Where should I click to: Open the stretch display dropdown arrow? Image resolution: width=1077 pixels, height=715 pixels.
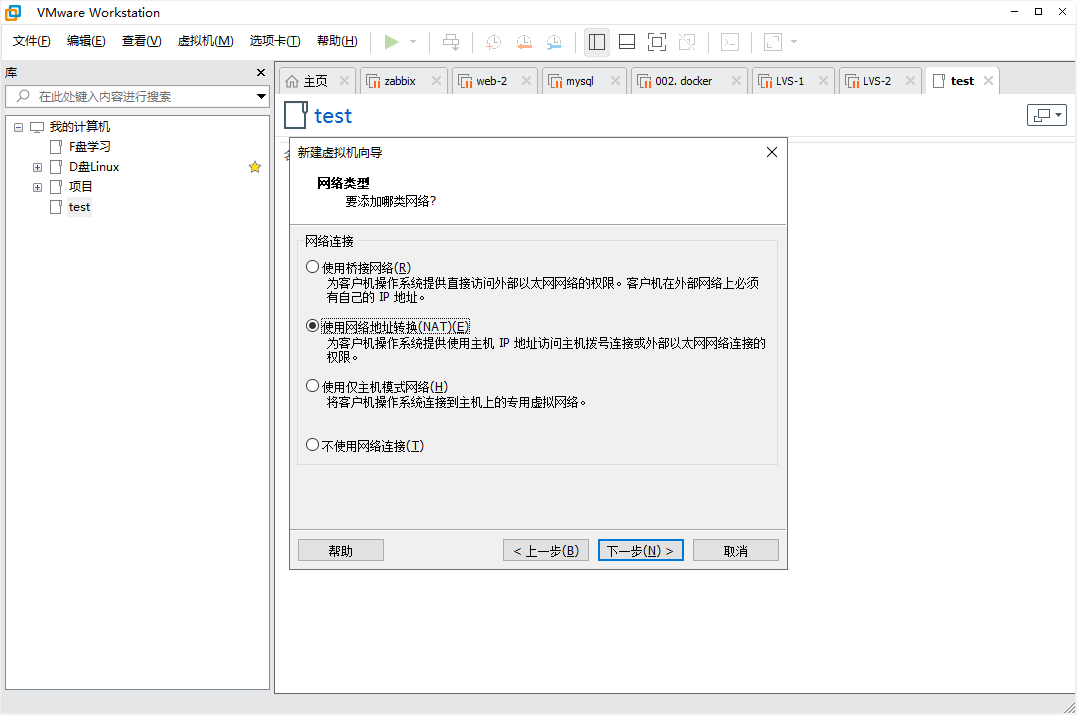[x=794, y=42]
